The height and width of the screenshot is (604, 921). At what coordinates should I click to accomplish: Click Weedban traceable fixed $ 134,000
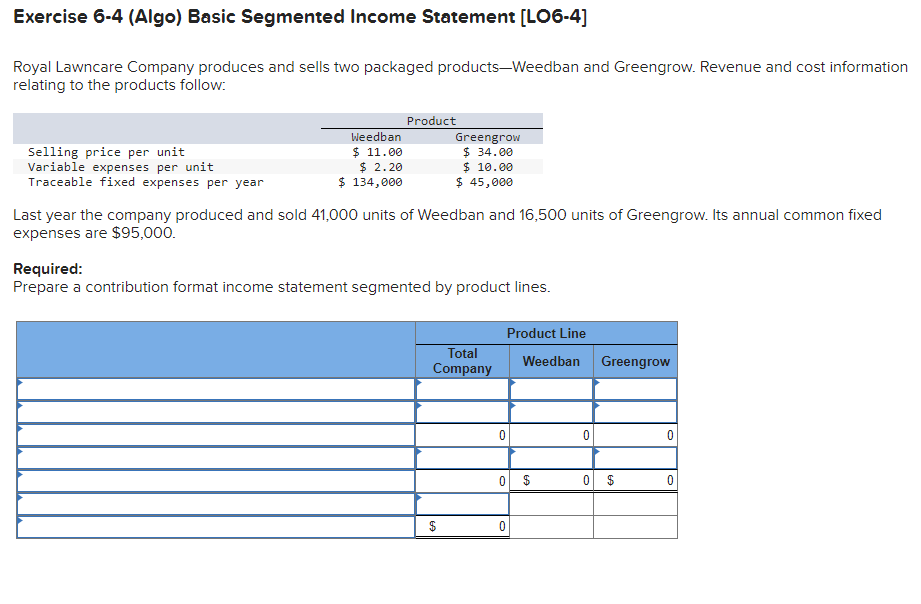click(x=370, y=182)
